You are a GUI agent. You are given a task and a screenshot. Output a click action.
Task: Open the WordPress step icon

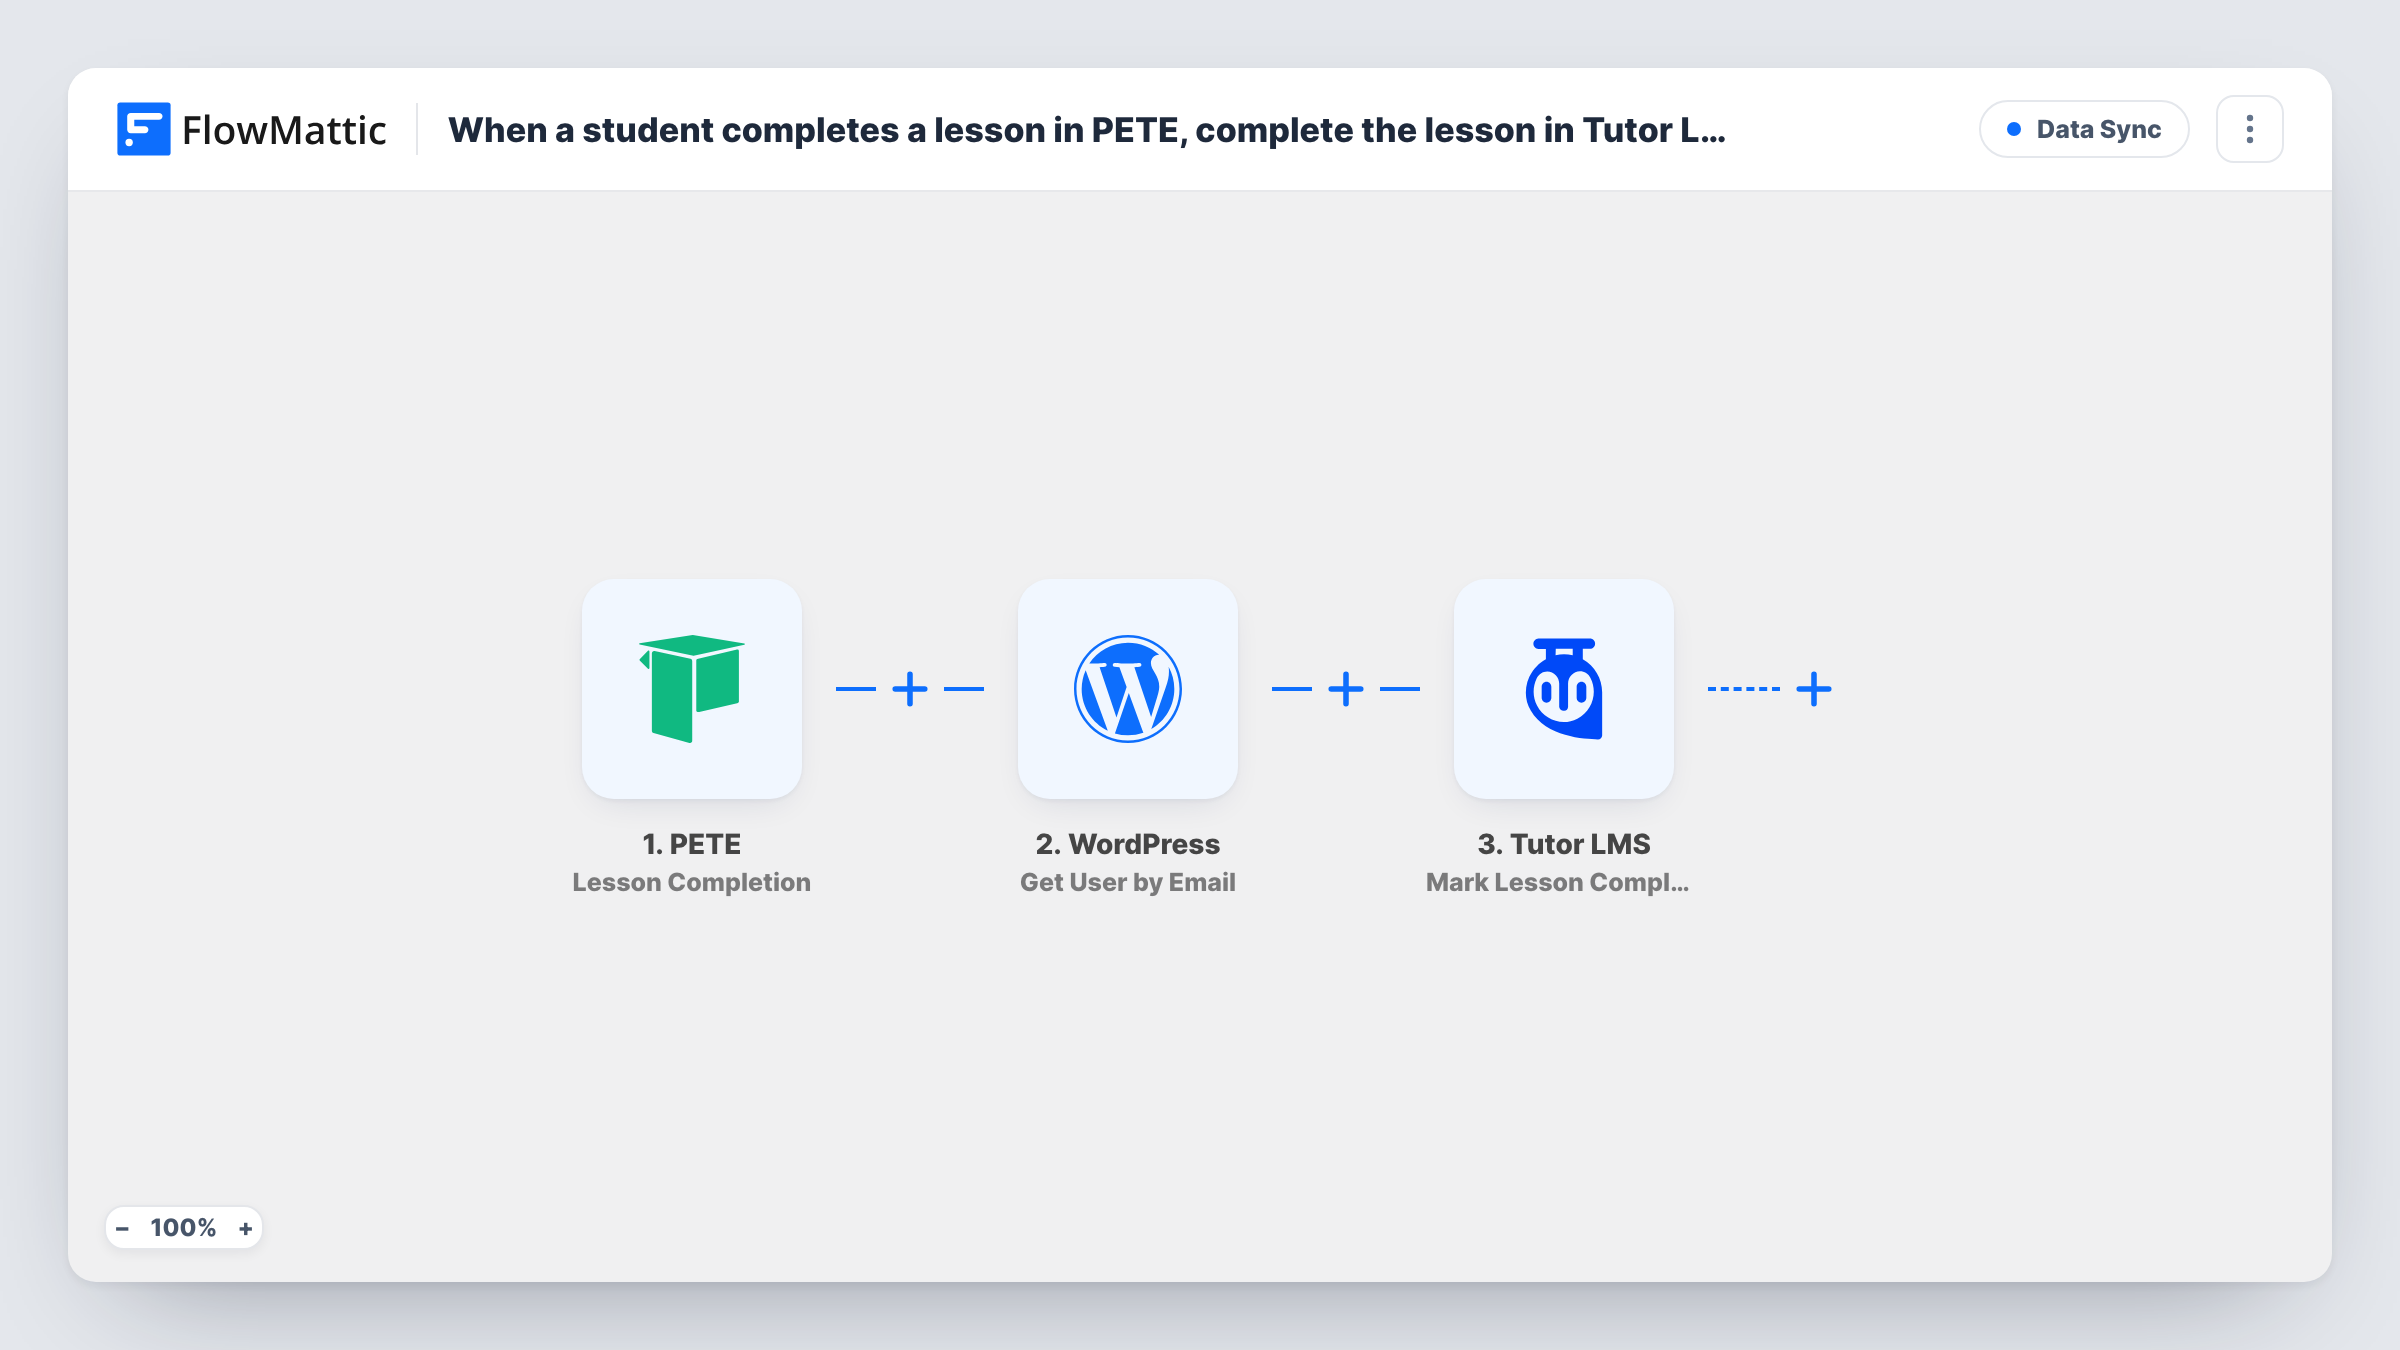1127,689
